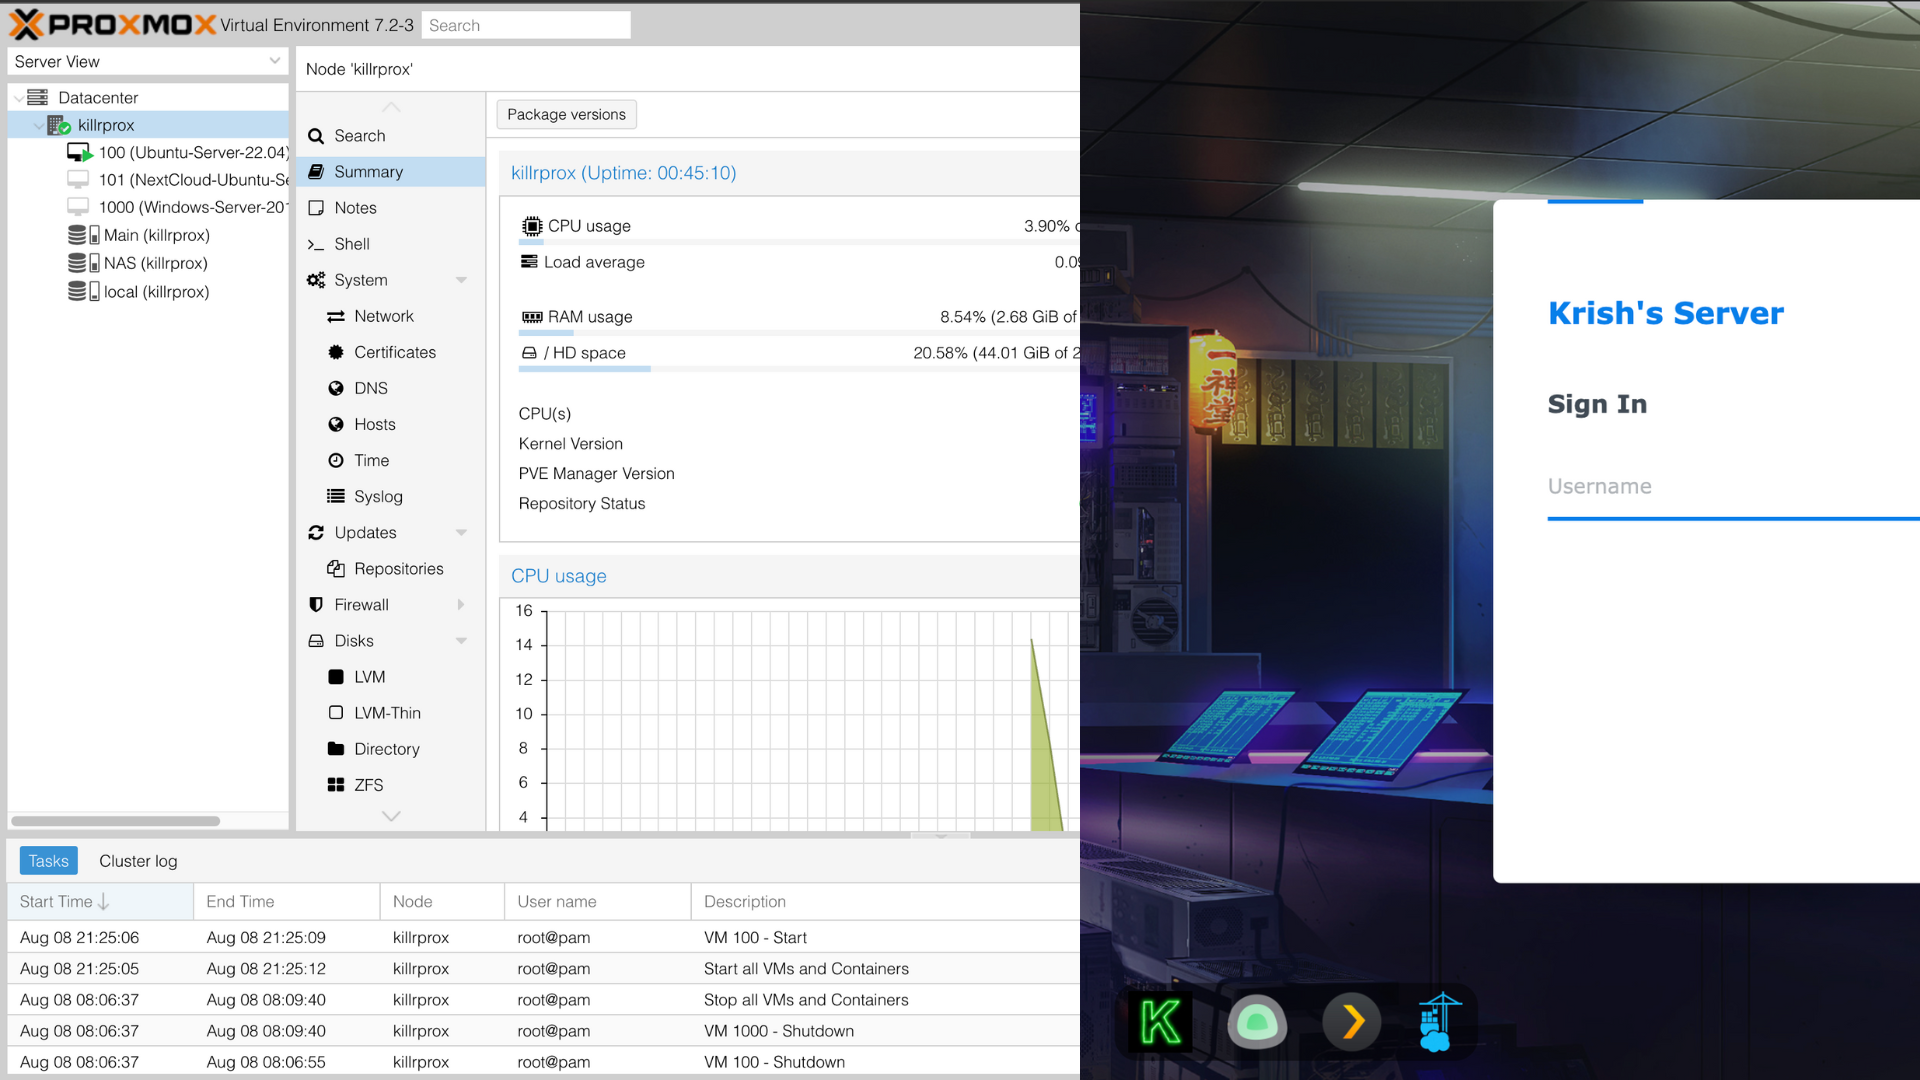Click the Summary book icon

click(x=316, y=172)
